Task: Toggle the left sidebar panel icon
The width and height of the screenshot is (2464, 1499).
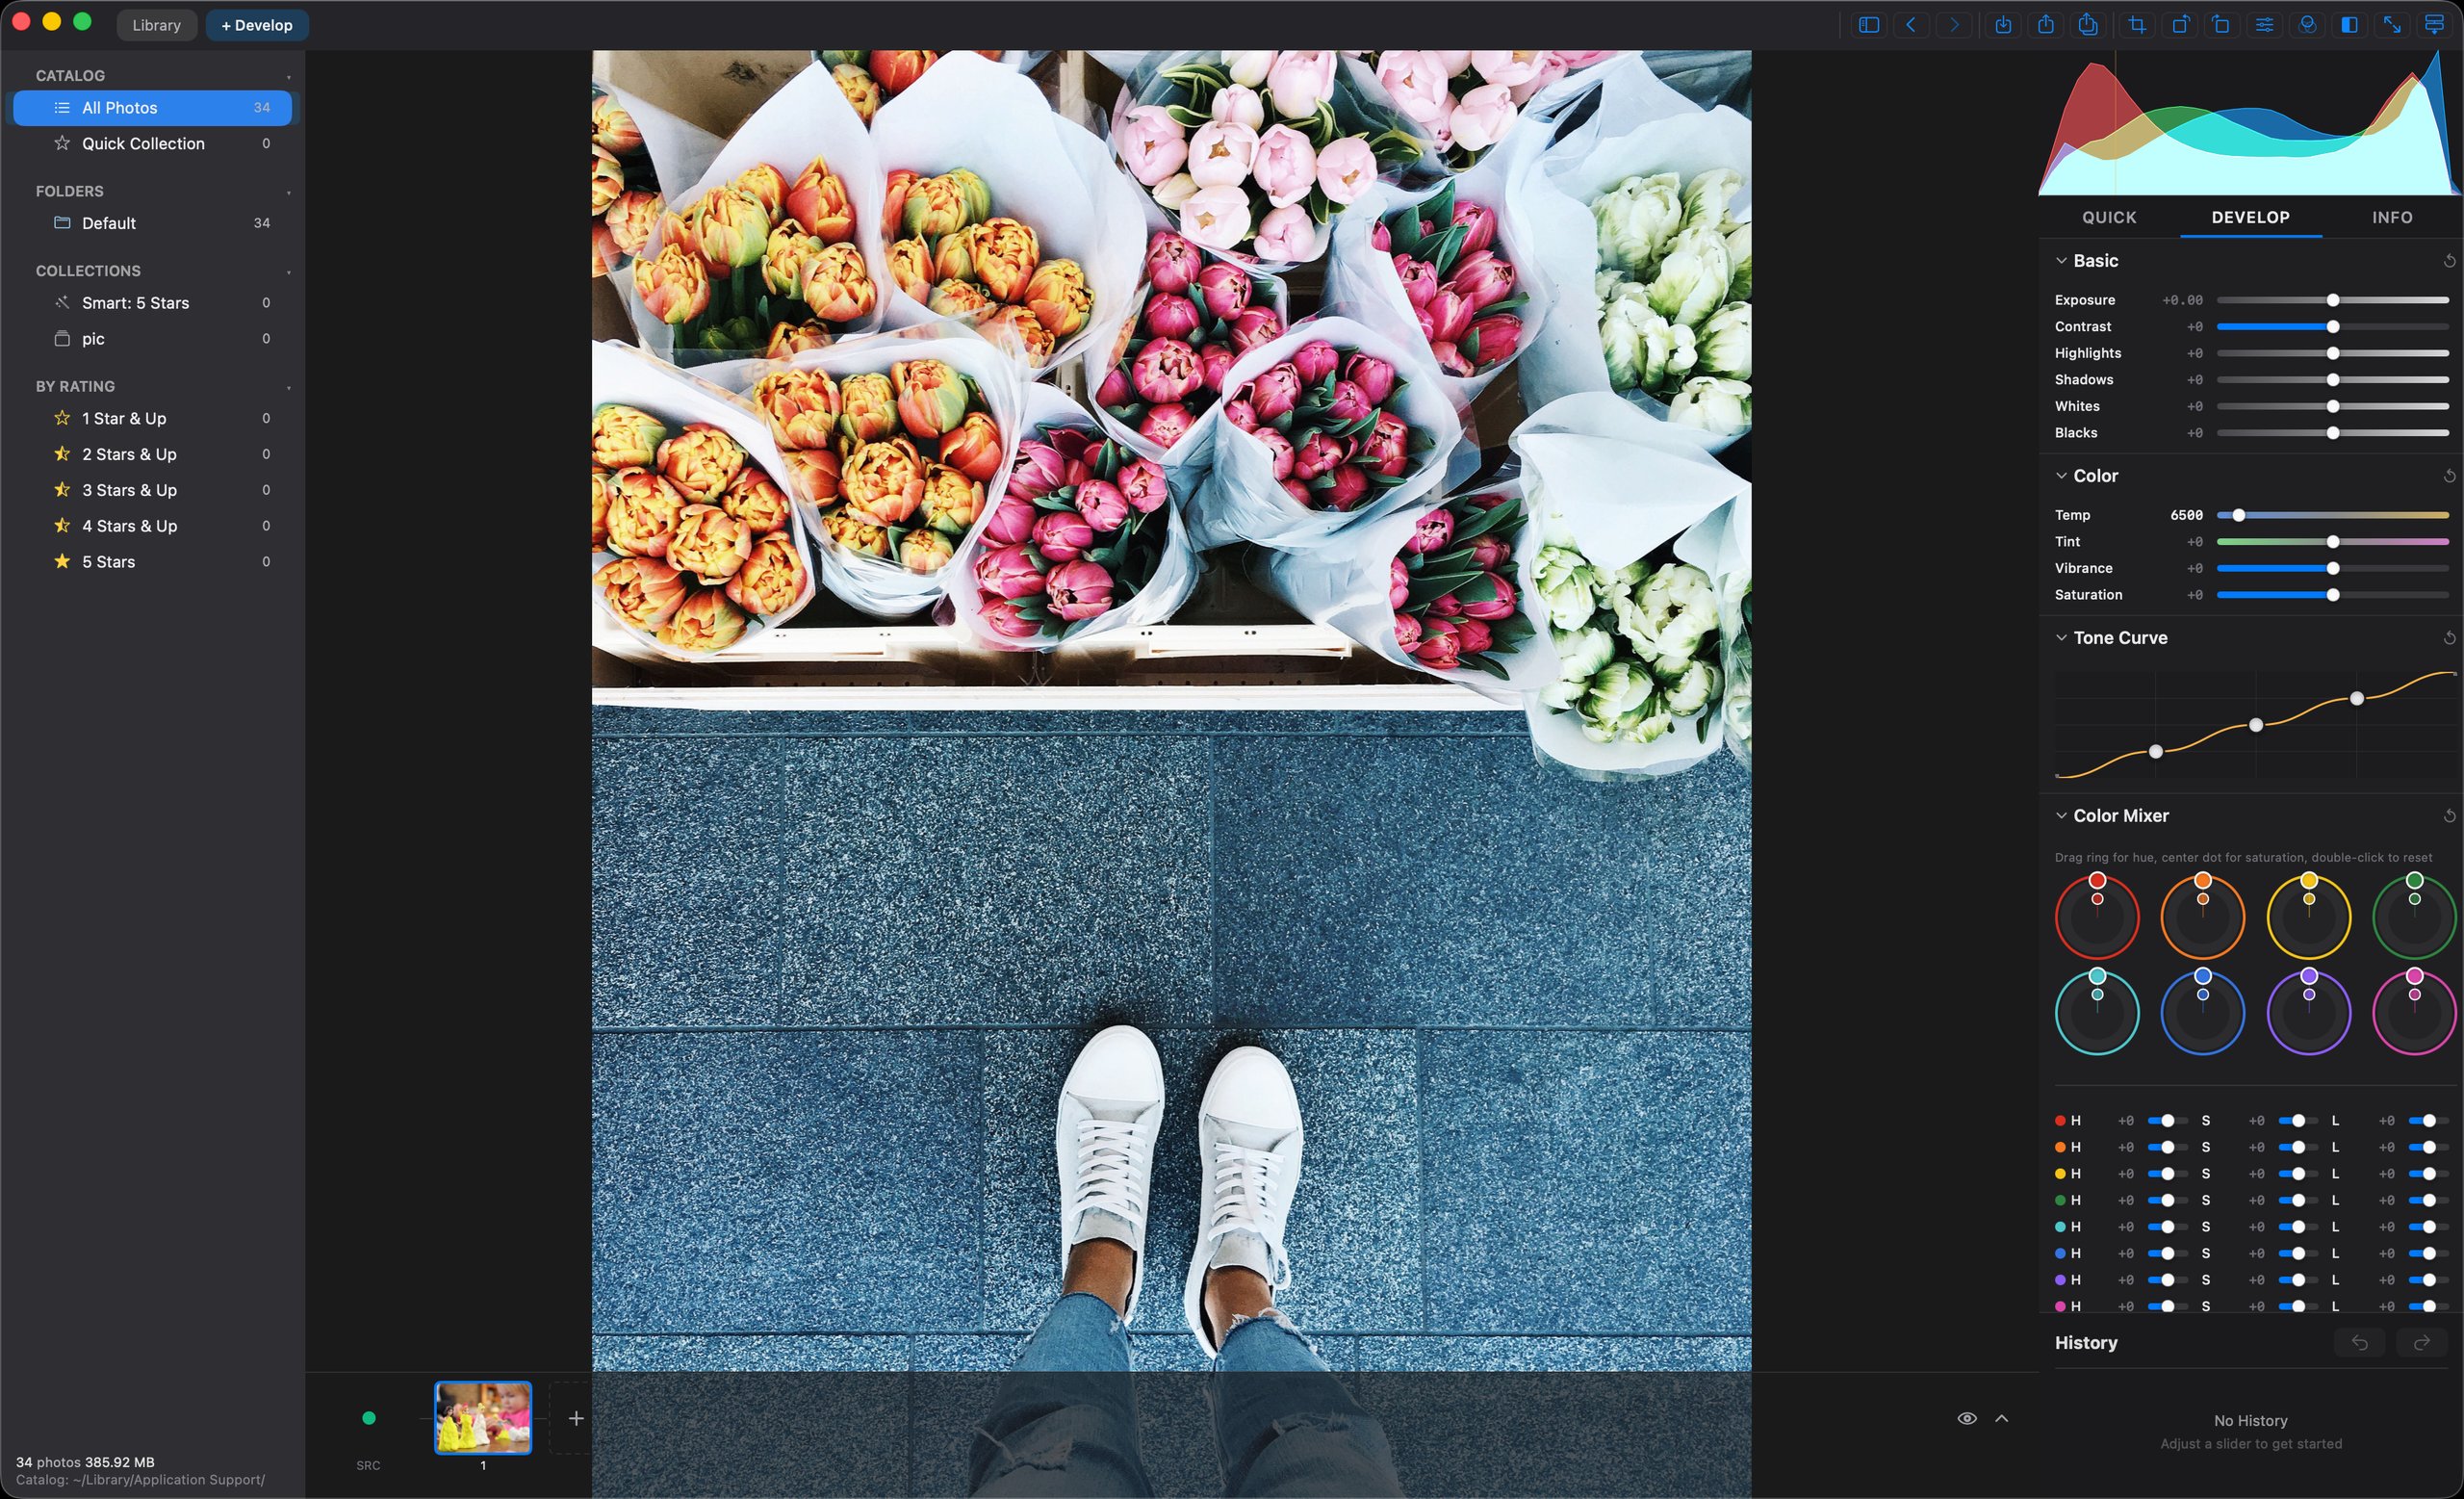Action: click(x=1868, y=25)
